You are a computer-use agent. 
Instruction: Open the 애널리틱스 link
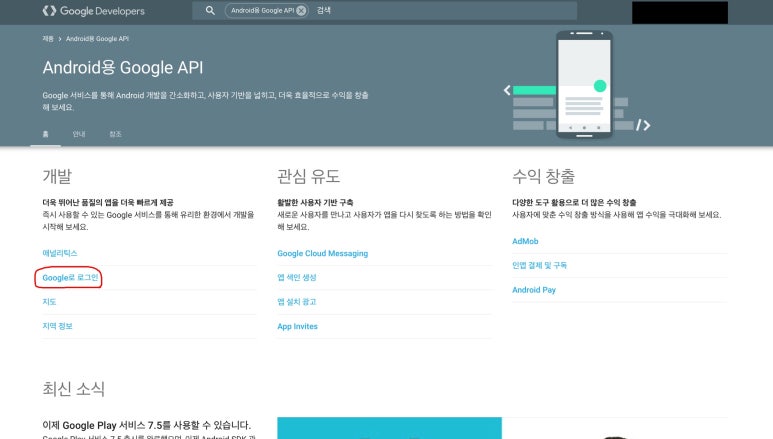(60, 253)
